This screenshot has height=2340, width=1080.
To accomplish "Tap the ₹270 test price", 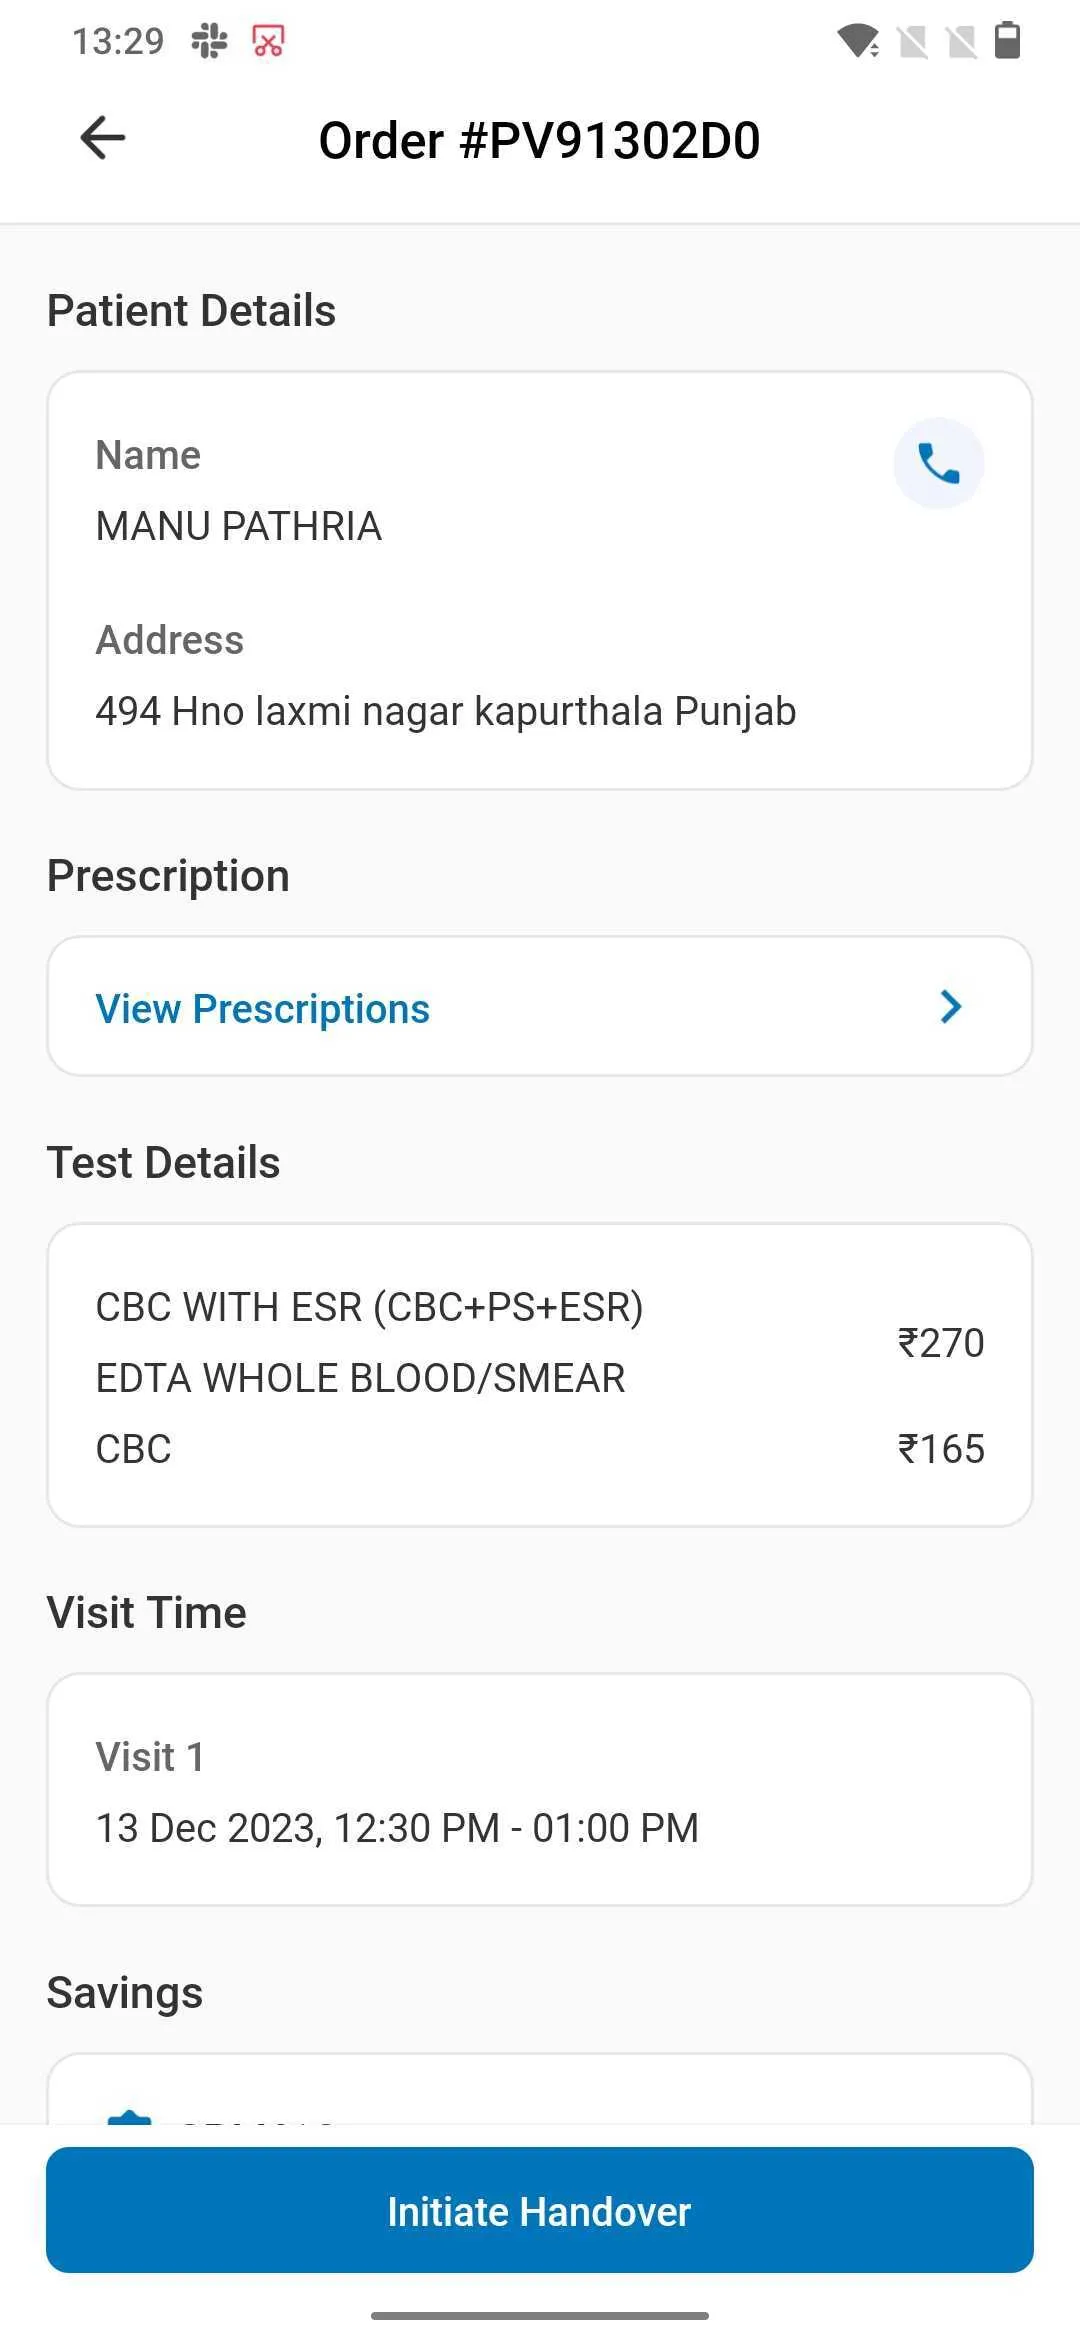I will coord(941,1343).
